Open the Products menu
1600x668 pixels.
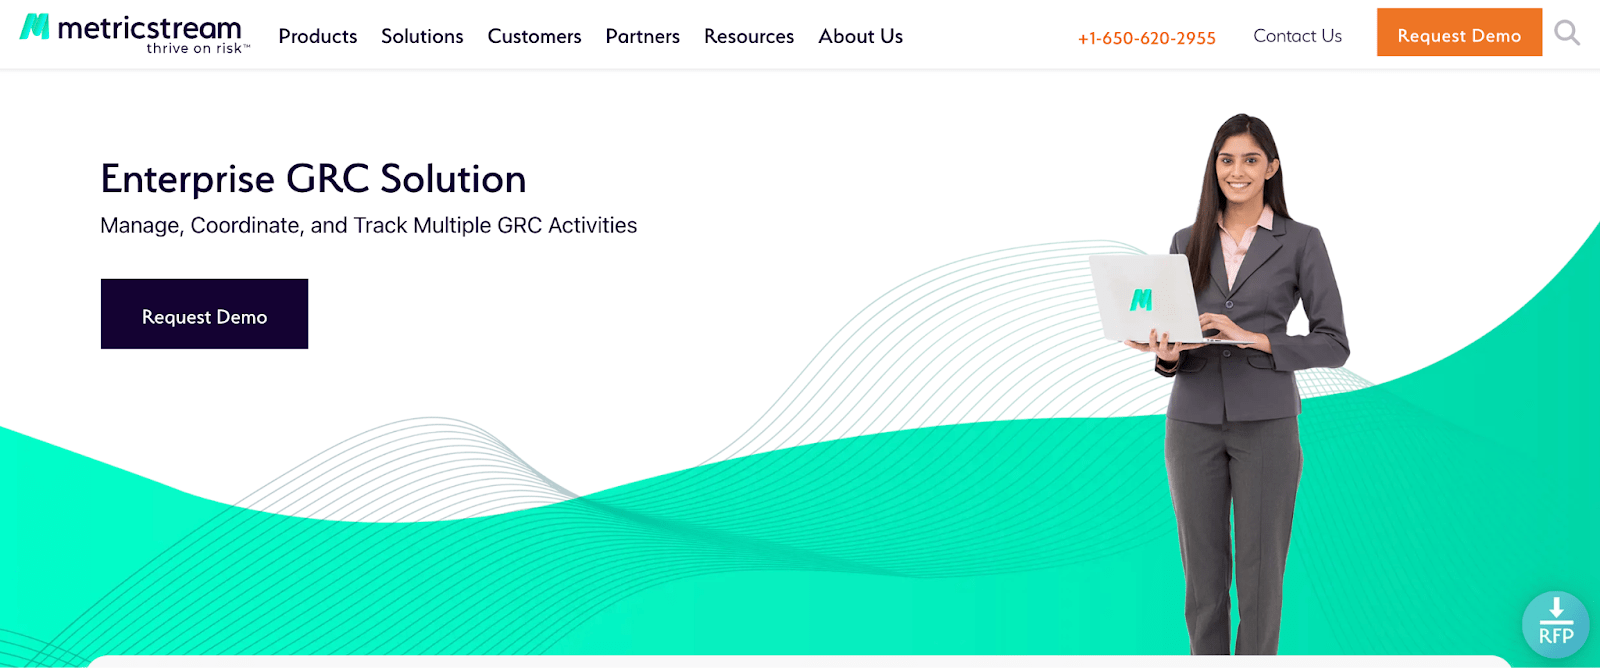317,36
